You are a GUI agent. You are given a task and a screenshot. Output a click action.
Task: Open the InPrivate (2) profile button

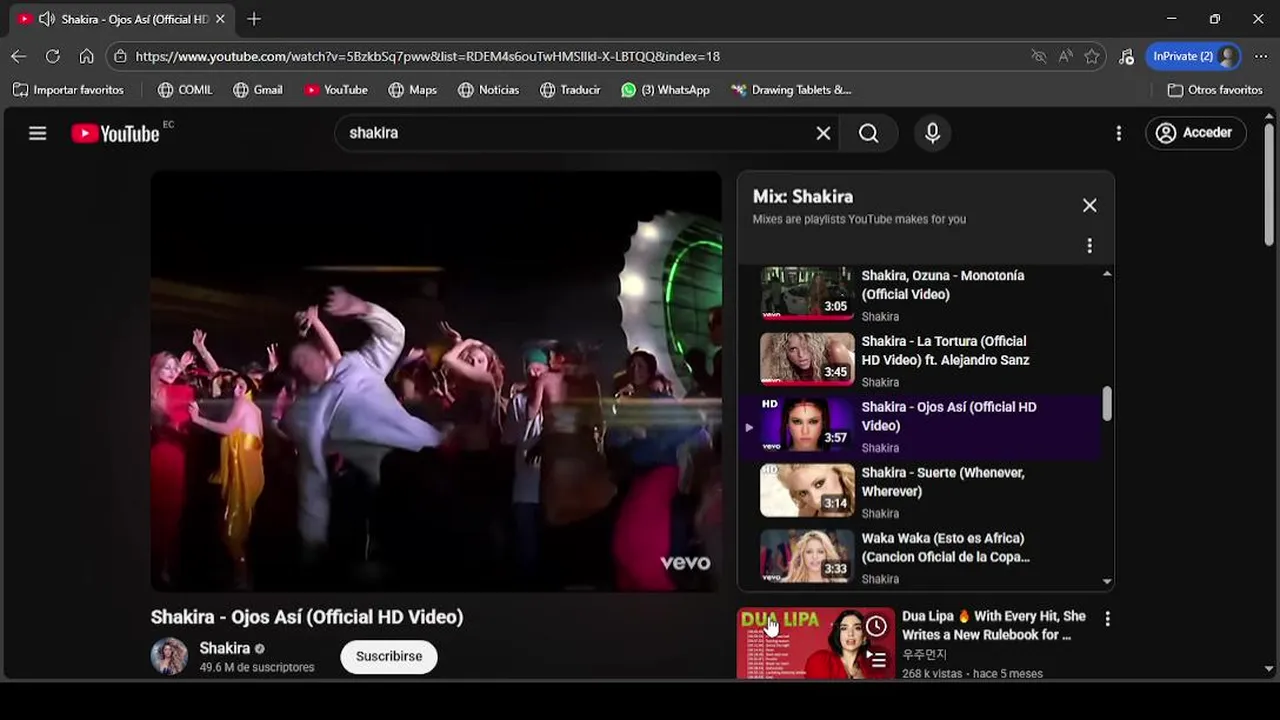pyautogui.click(x=1194, y=56)
